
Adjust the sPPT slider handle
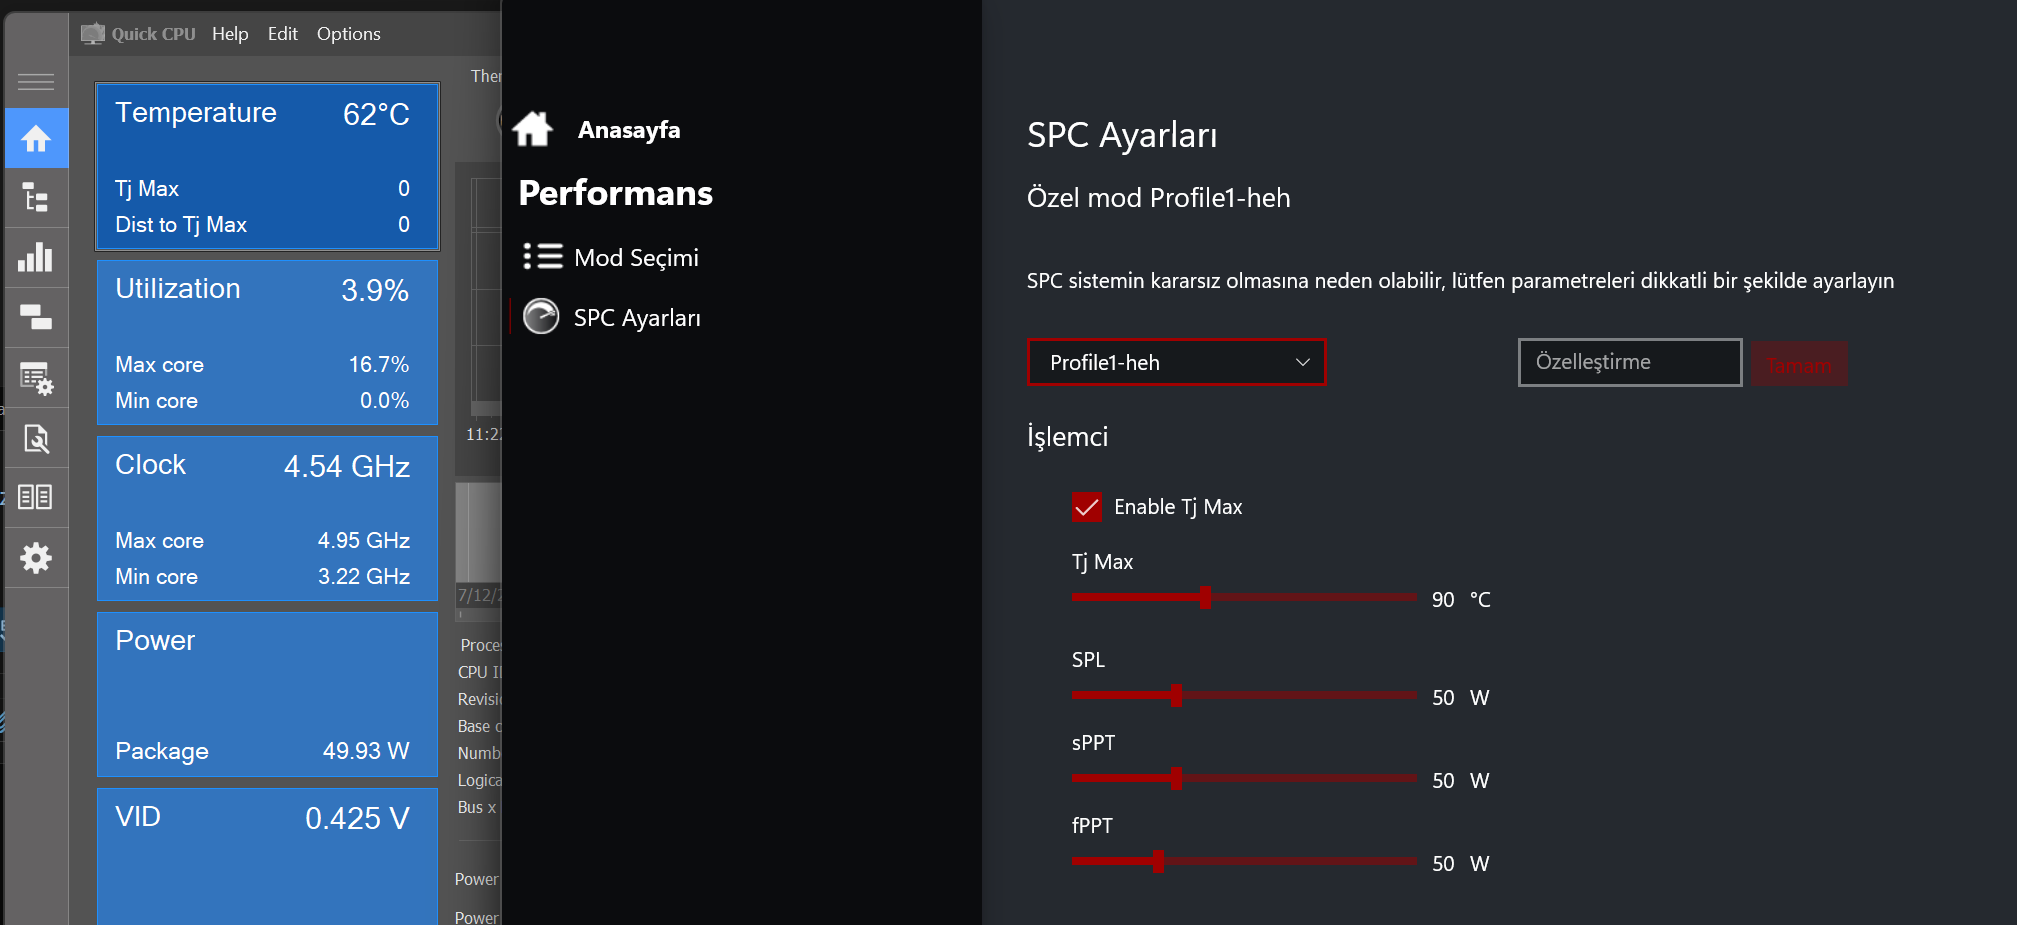[1176, 779]
